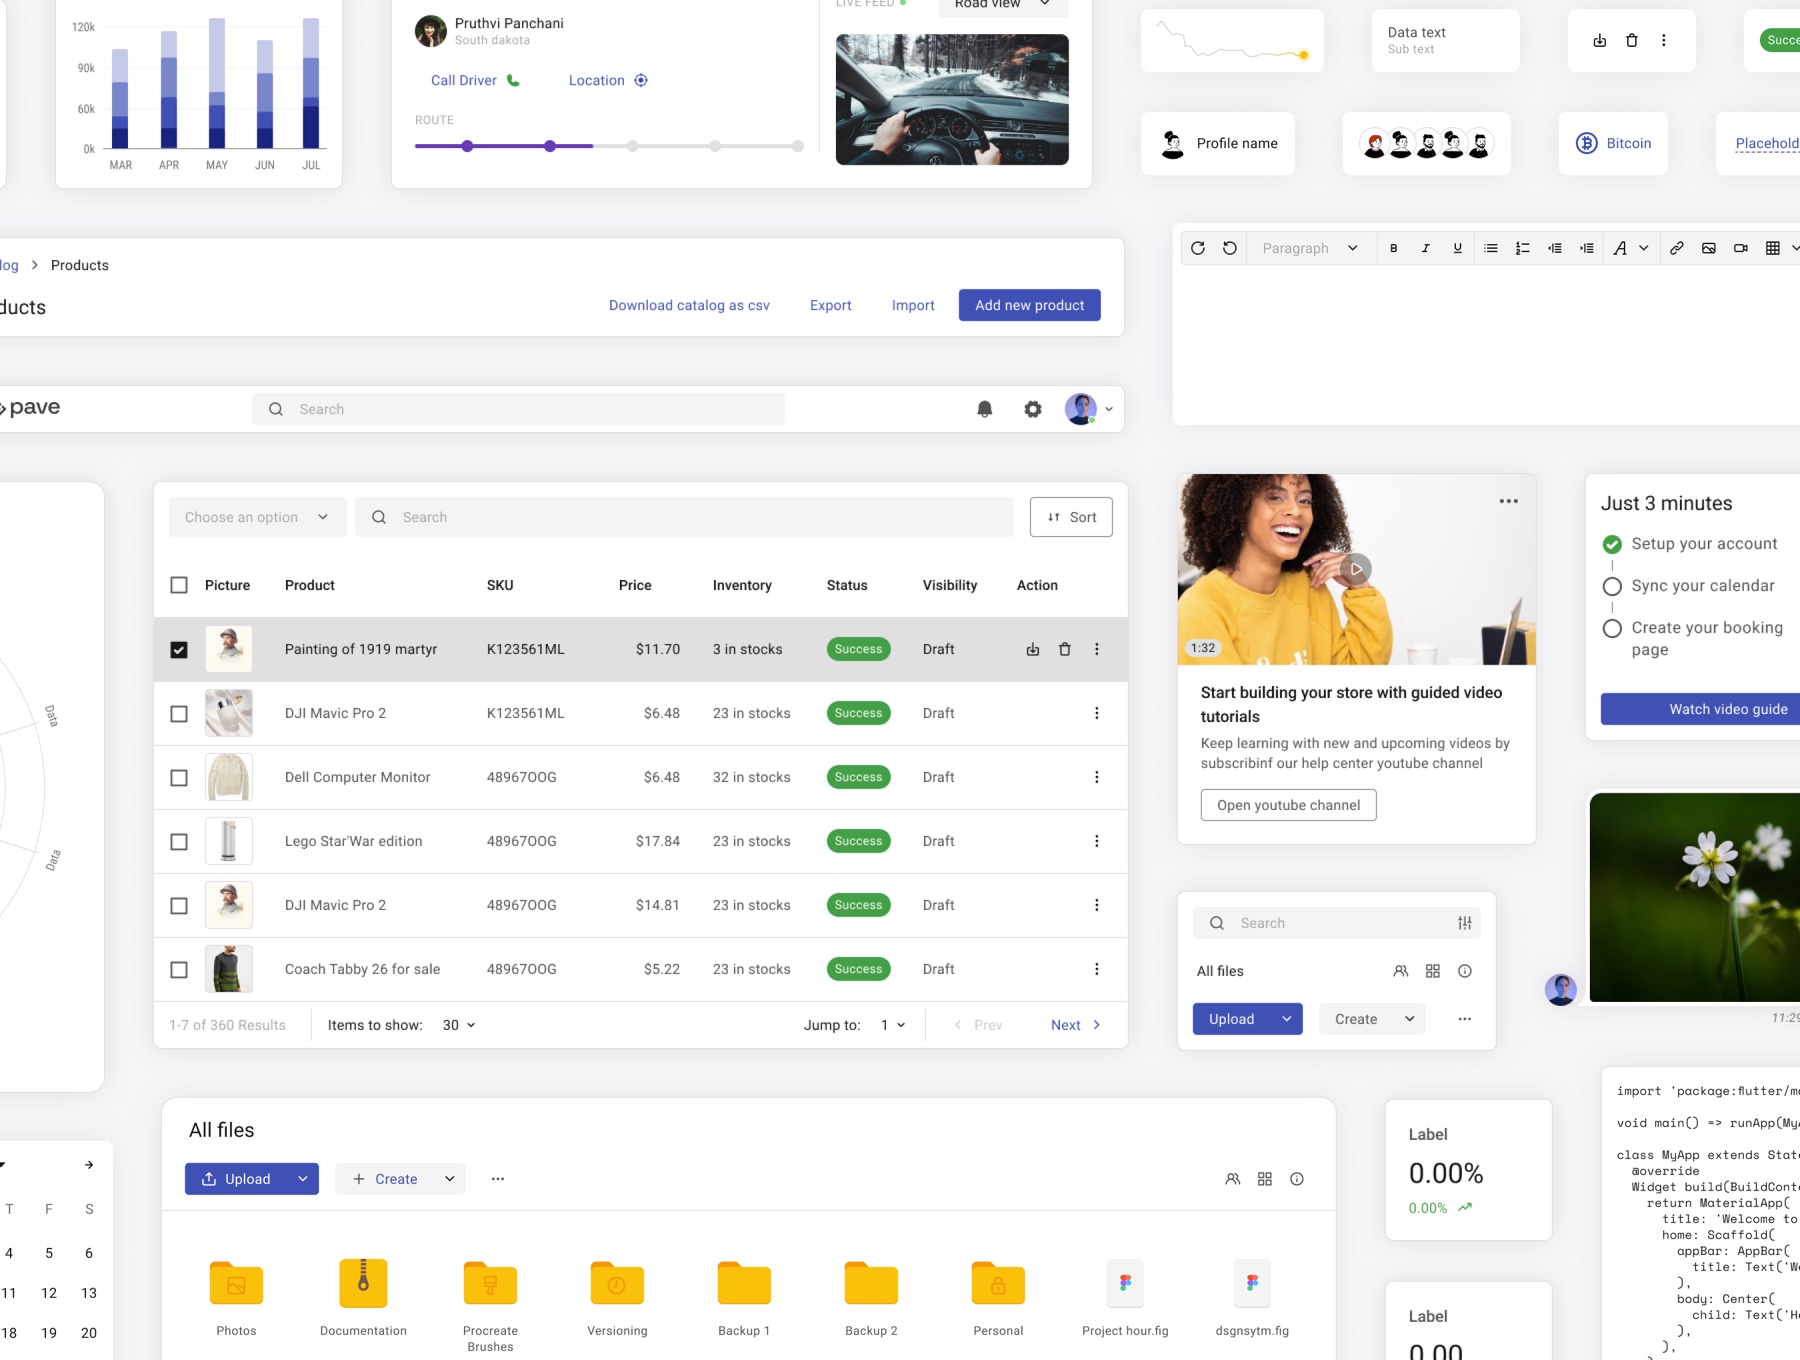Click the bold formatting icon
The width and height of the screenshot is (1800, 1360).
click(x=1393, y=248)
